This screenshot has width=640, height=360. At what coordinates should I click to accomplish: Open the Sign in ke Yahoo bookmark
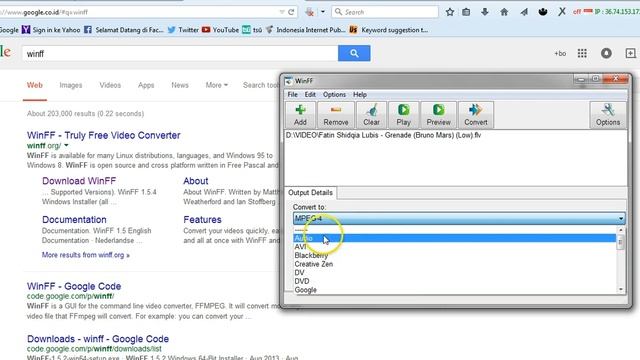pos(51,30)
